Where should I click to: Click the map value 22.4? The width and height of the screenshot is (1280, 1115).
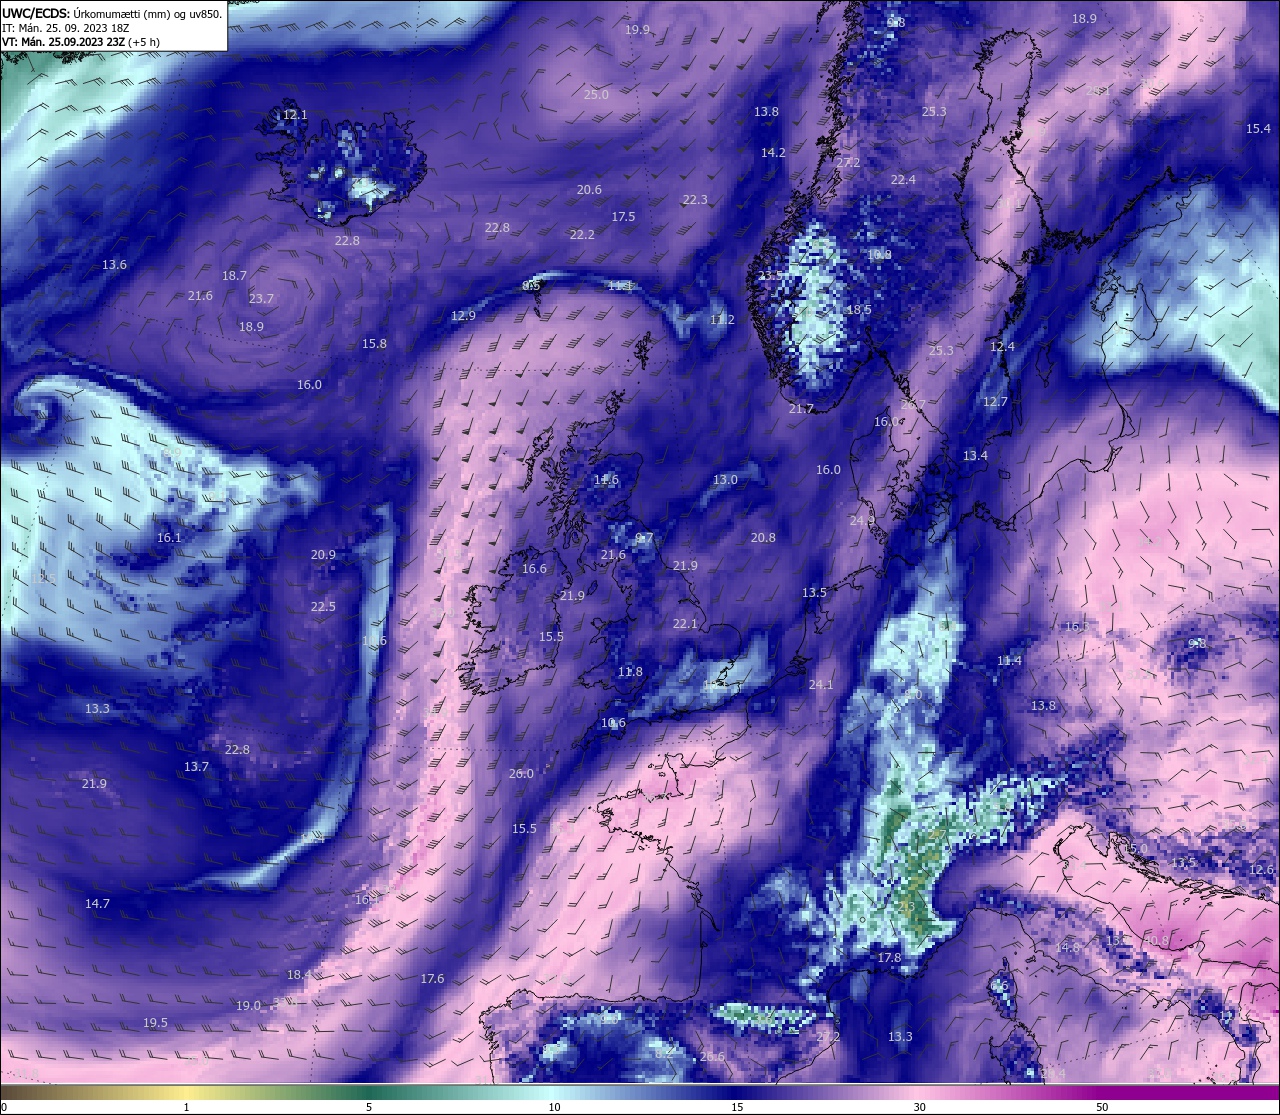(x=903, y=180)
